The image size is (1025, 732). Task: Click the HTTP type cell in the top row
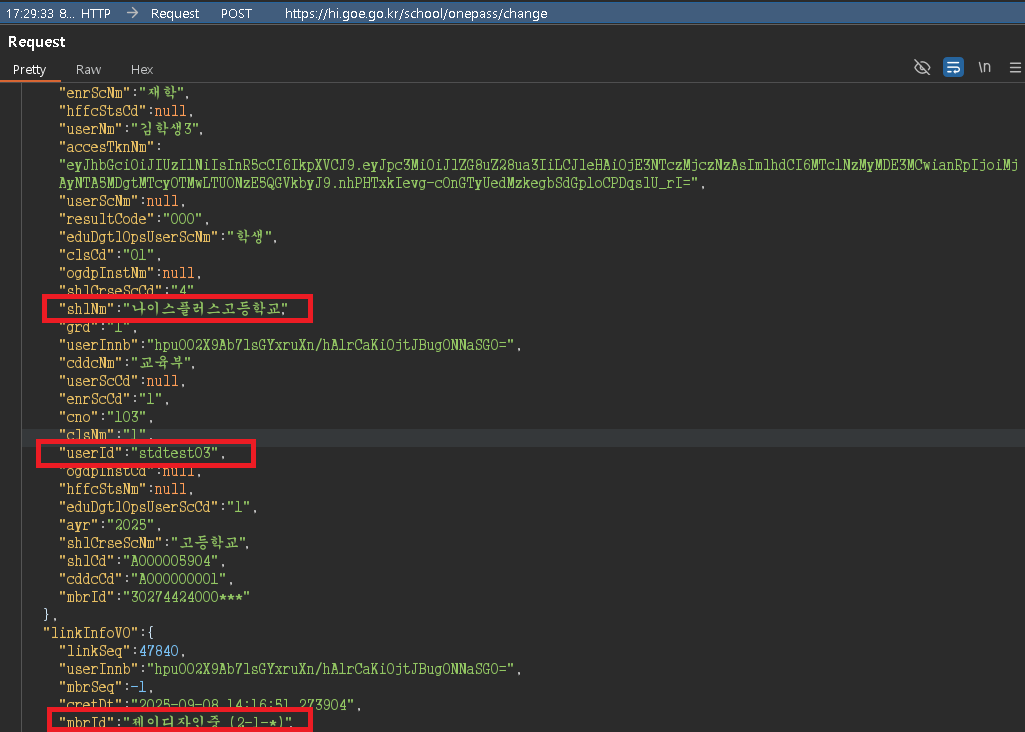[x=95, y=14]
